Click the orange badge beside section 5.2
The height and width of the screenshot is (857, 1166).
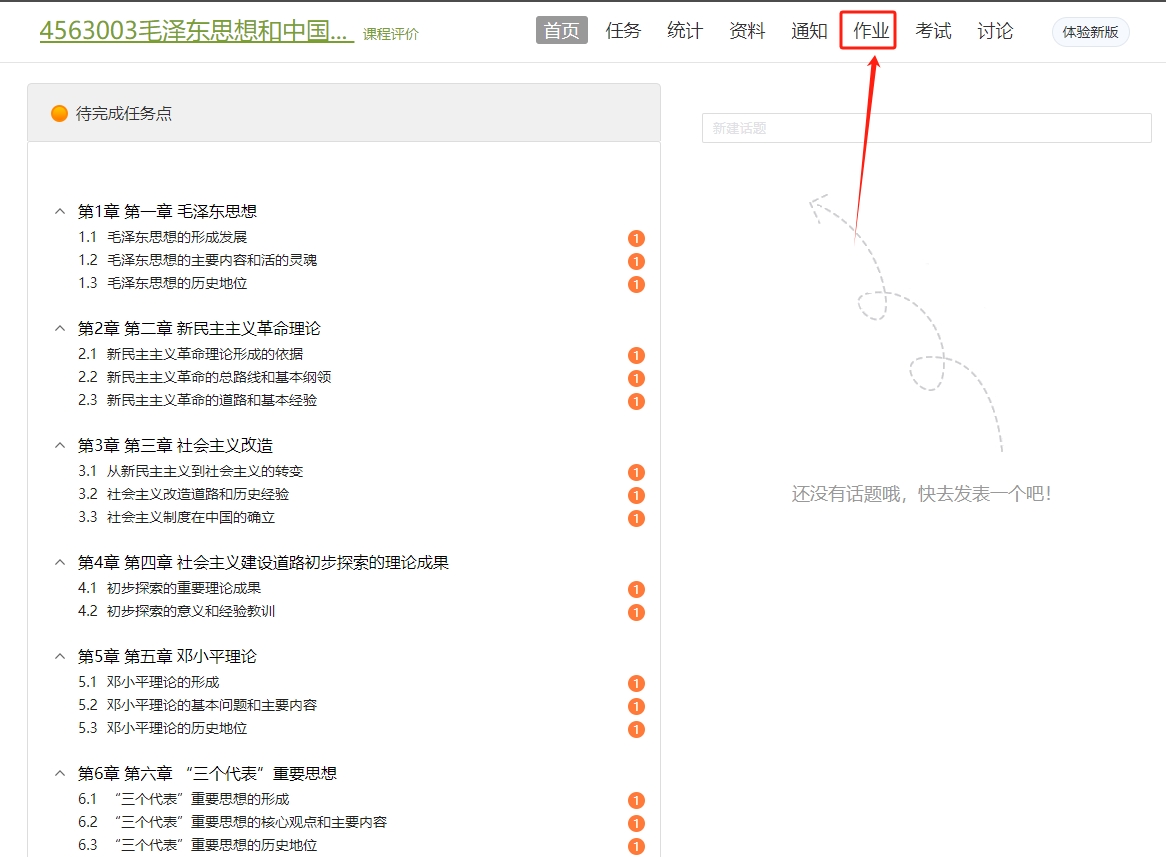coord(636,706)
